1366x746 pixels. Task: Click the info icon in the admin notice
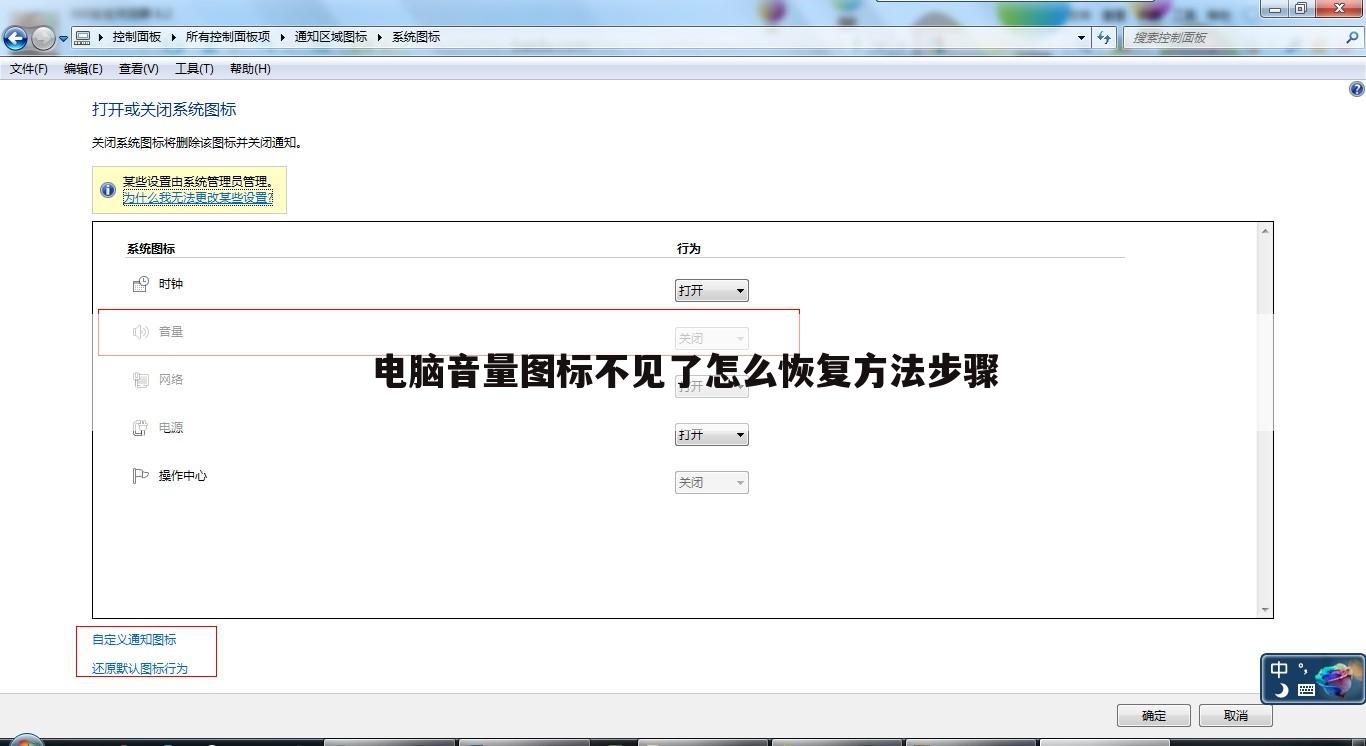(x=108, y=189)
